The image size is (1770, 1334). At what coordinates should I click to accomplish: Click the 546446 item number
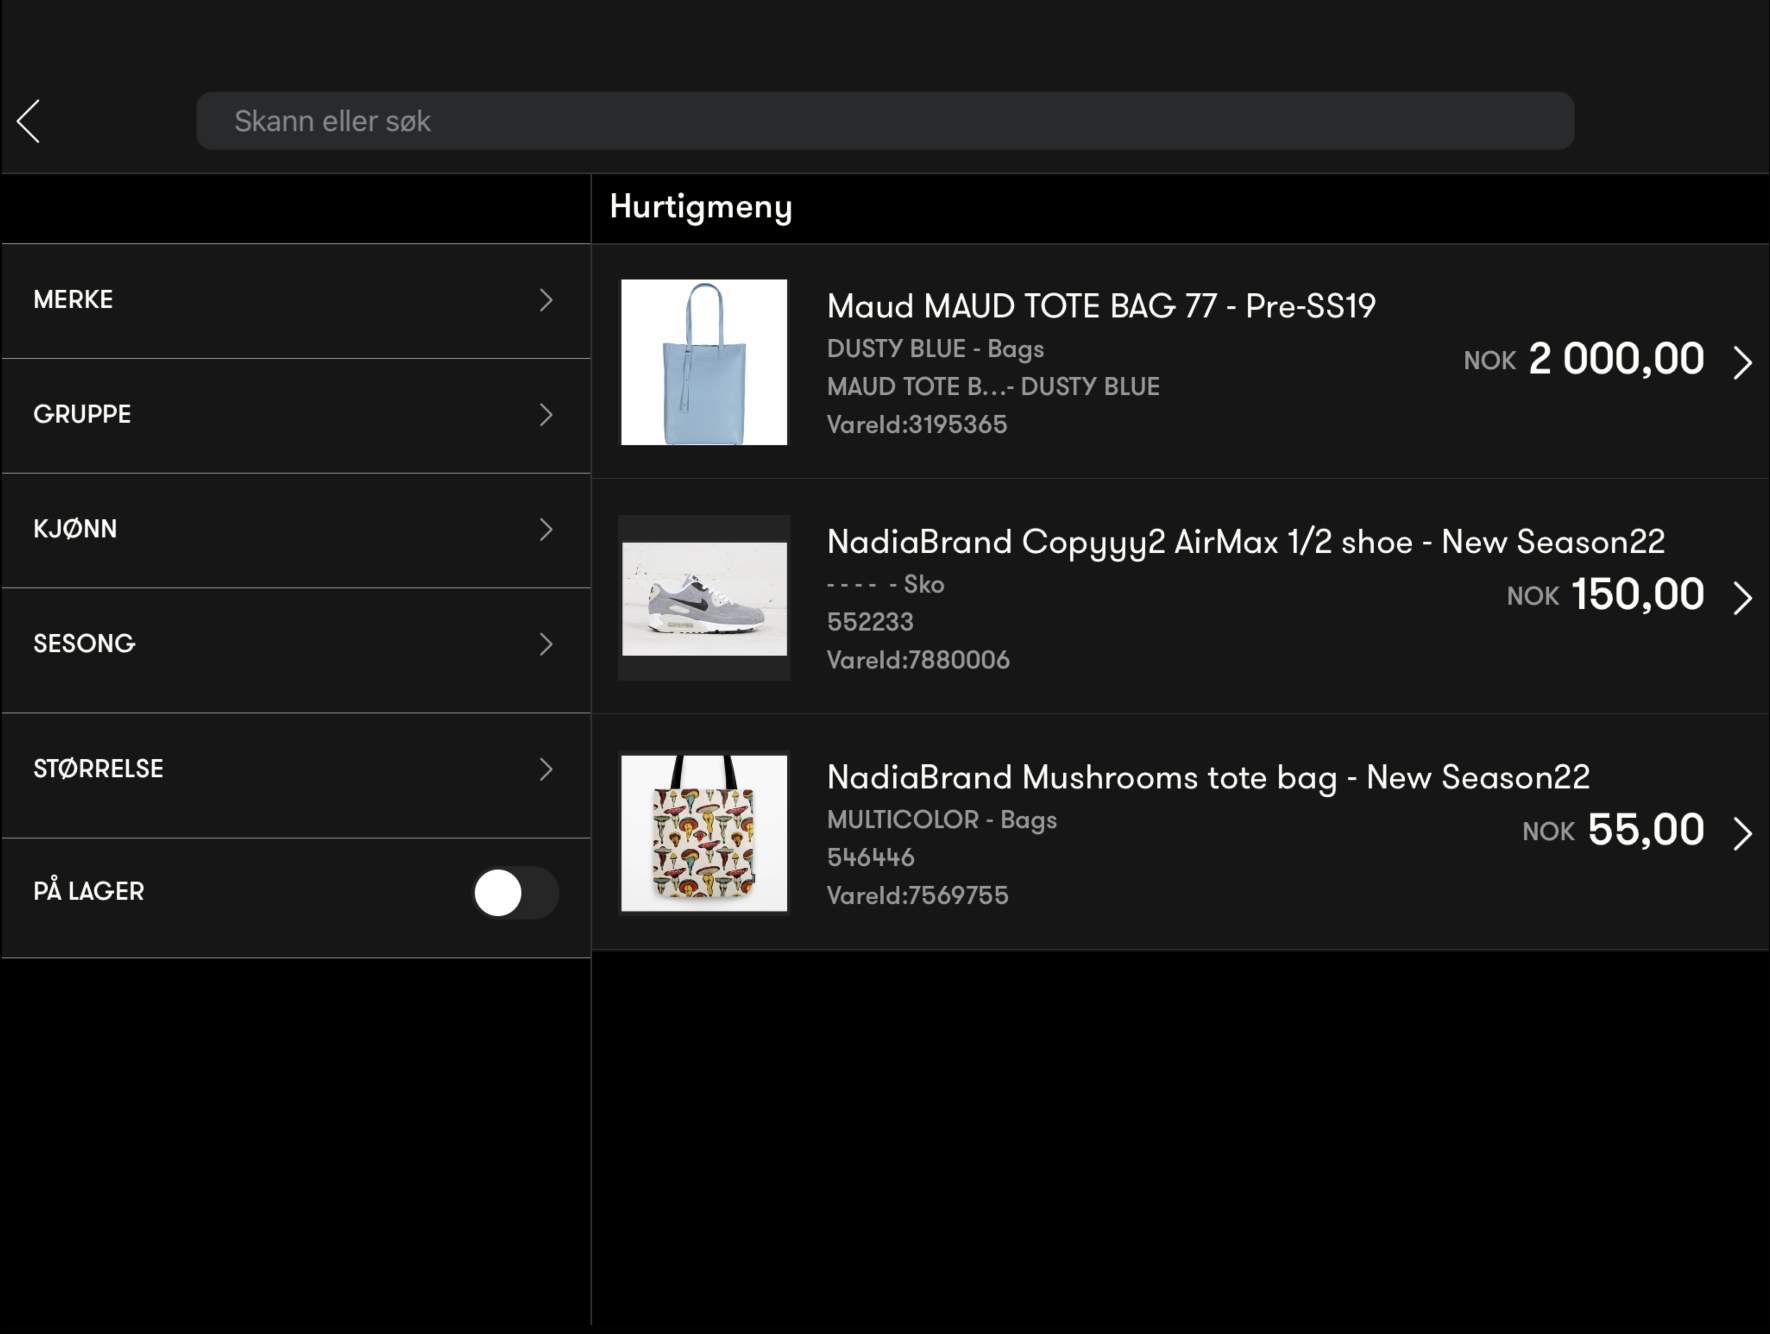coord(870,858)
